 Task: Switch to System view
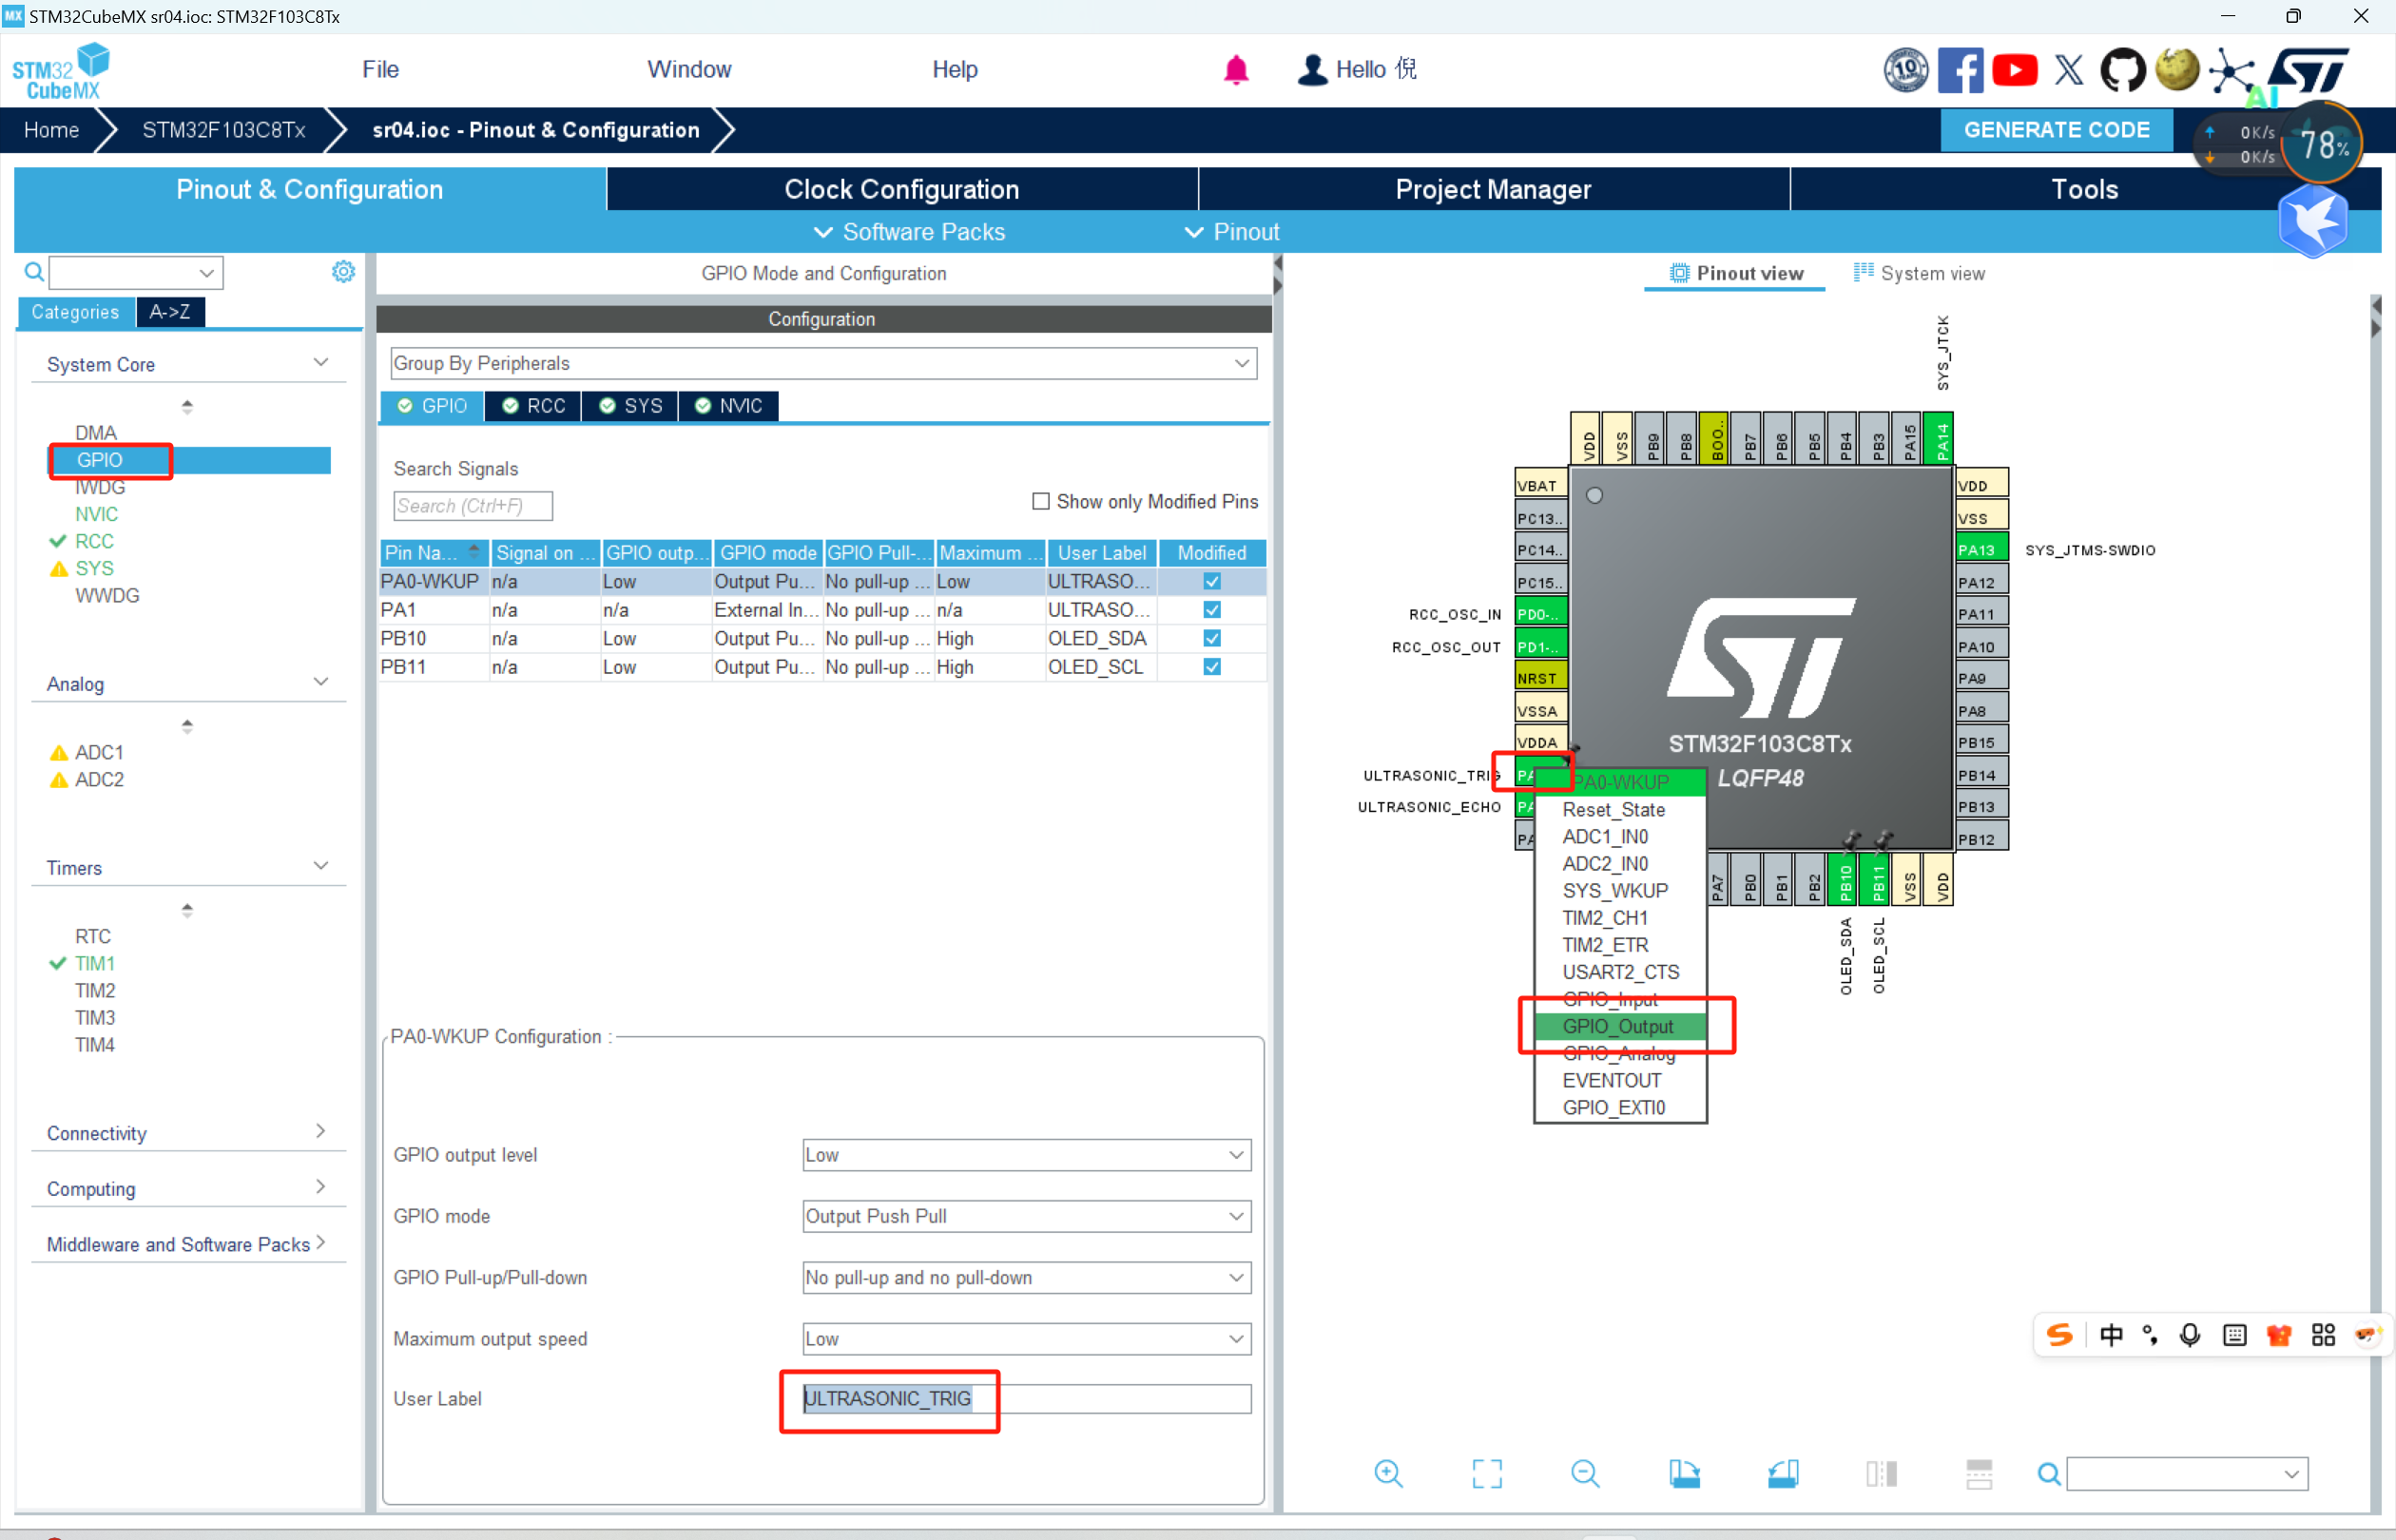[1919, 273]
